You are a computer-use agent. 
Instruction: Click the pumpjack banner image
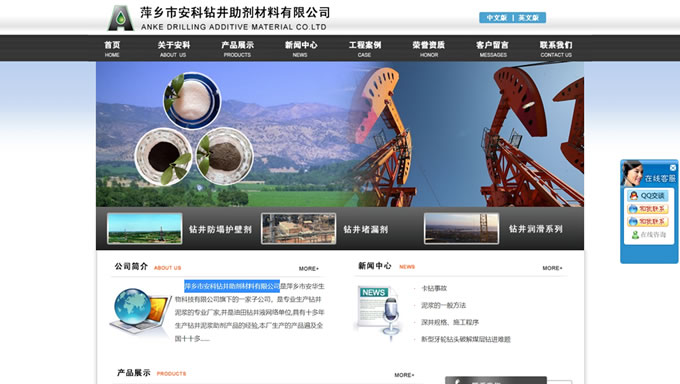click(340, 134)
